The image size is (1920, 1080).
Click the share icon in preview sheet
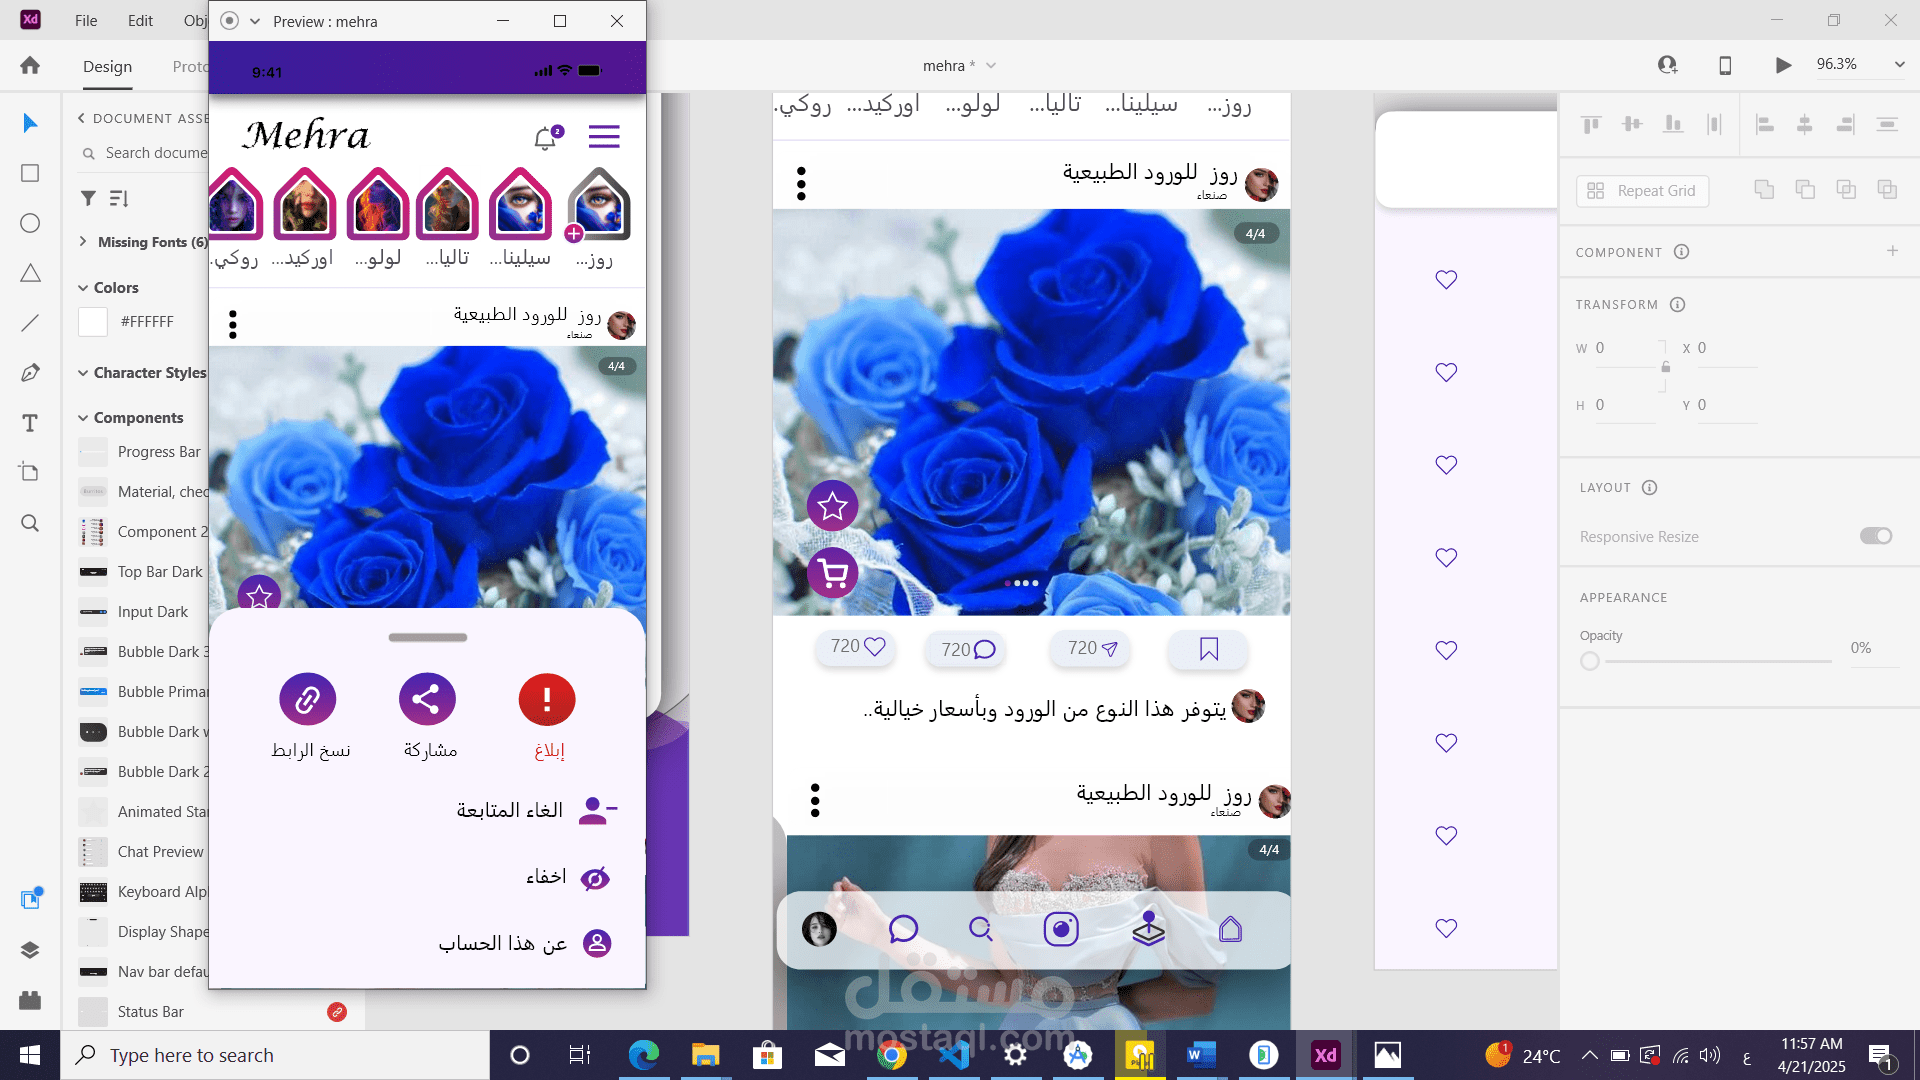tap(427, 699)
